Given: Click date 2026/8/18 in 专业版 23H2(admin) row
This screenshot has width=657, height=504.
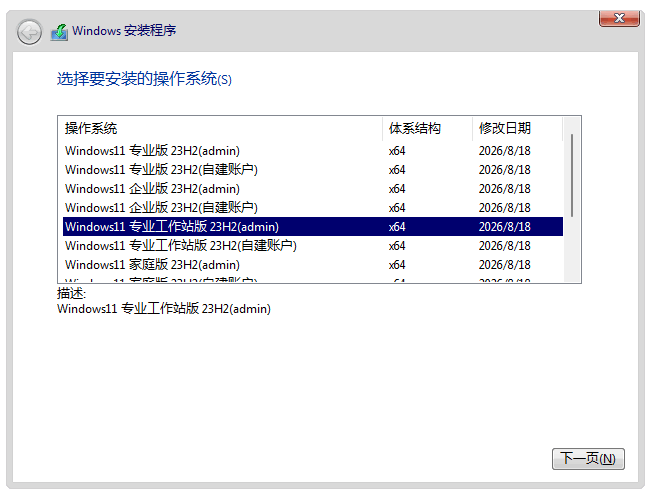Looking at the screenshot, I should coord(504,151).
